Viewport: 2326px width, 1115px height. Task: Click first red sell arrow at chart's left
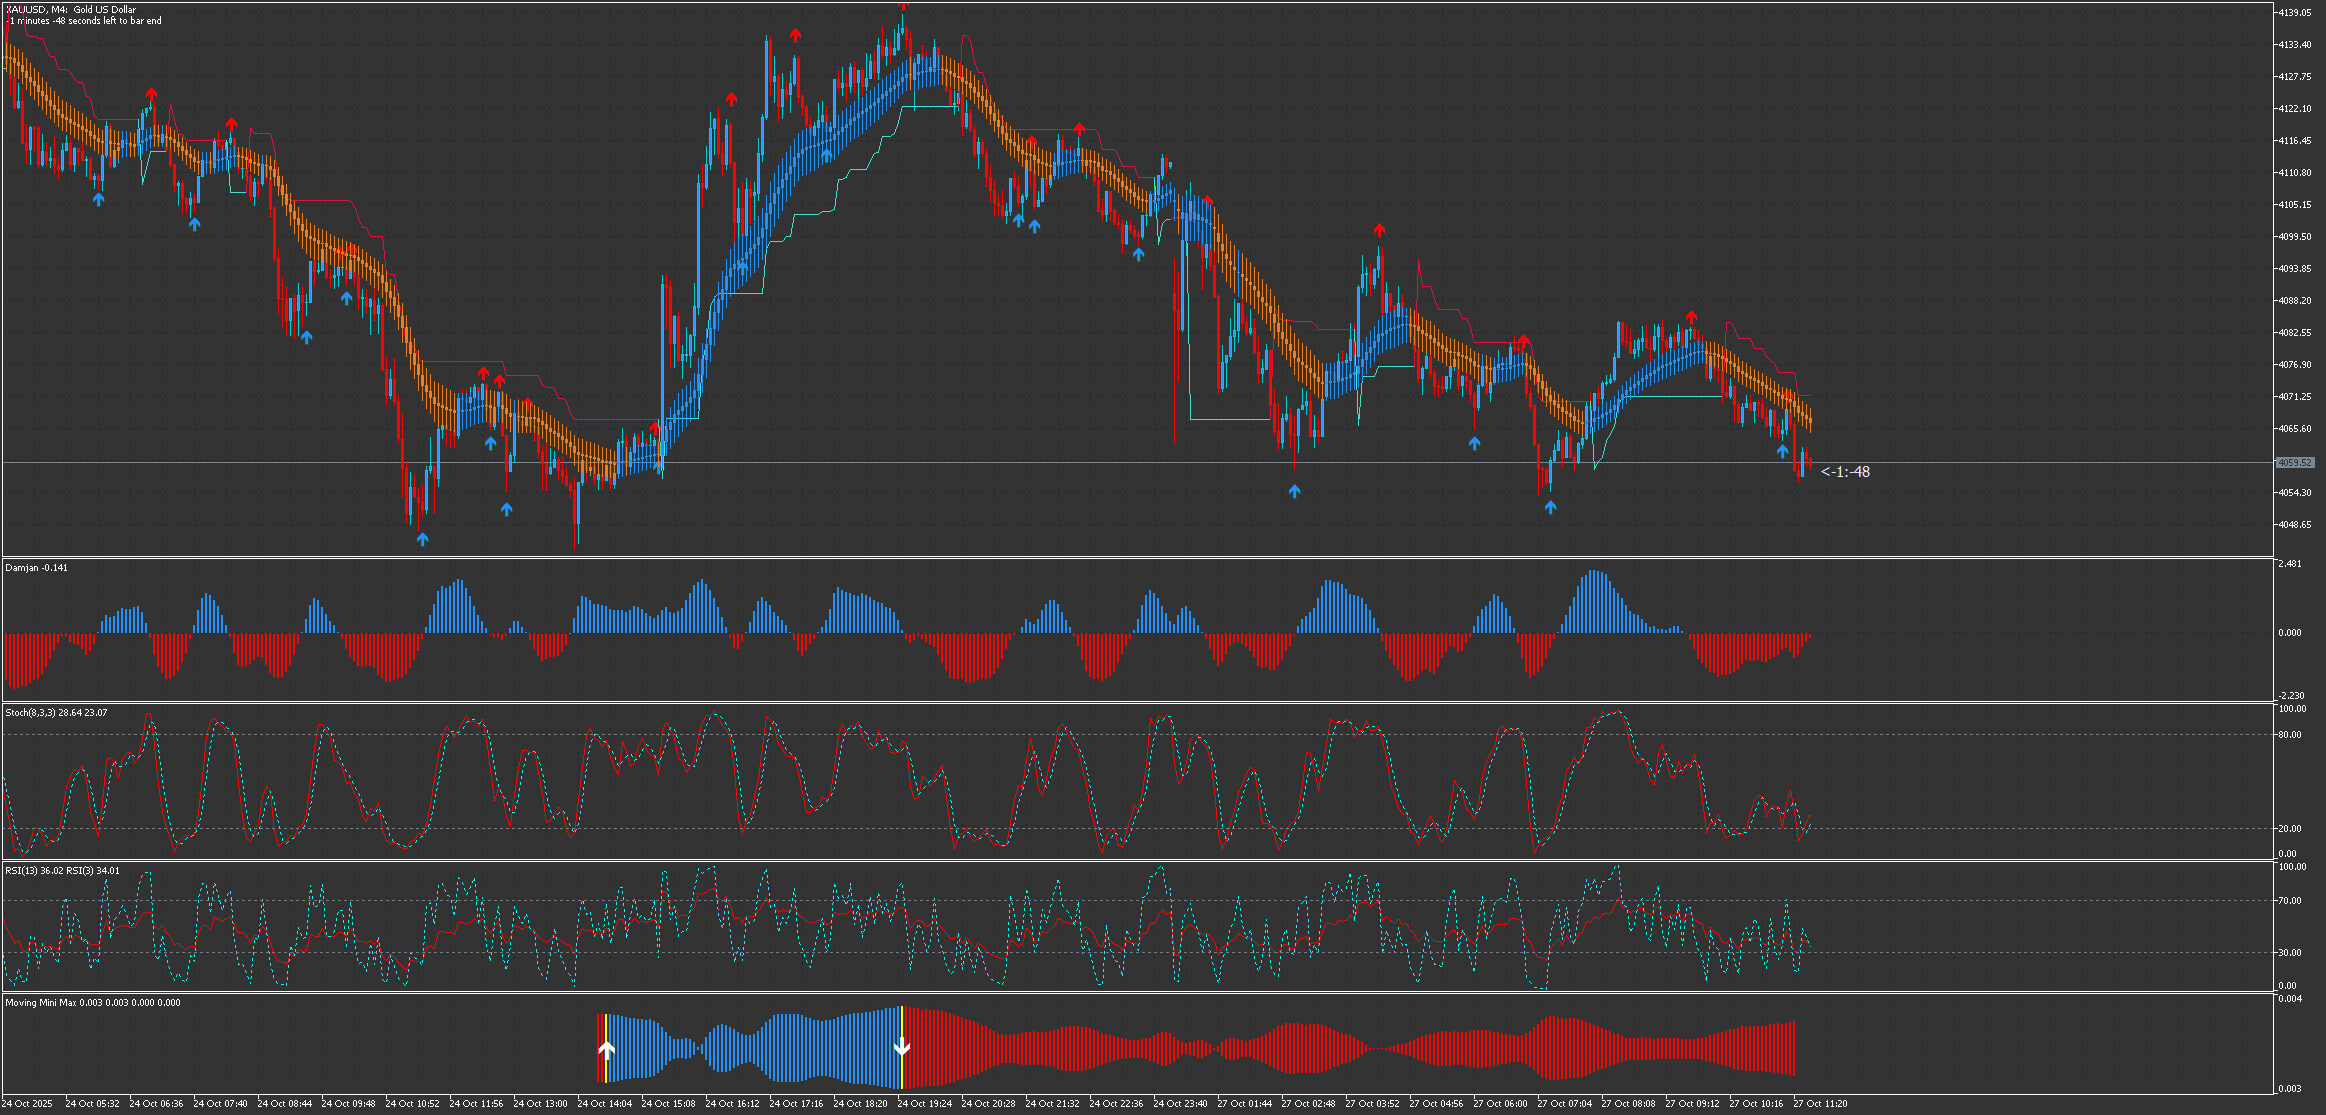(151, 94)
